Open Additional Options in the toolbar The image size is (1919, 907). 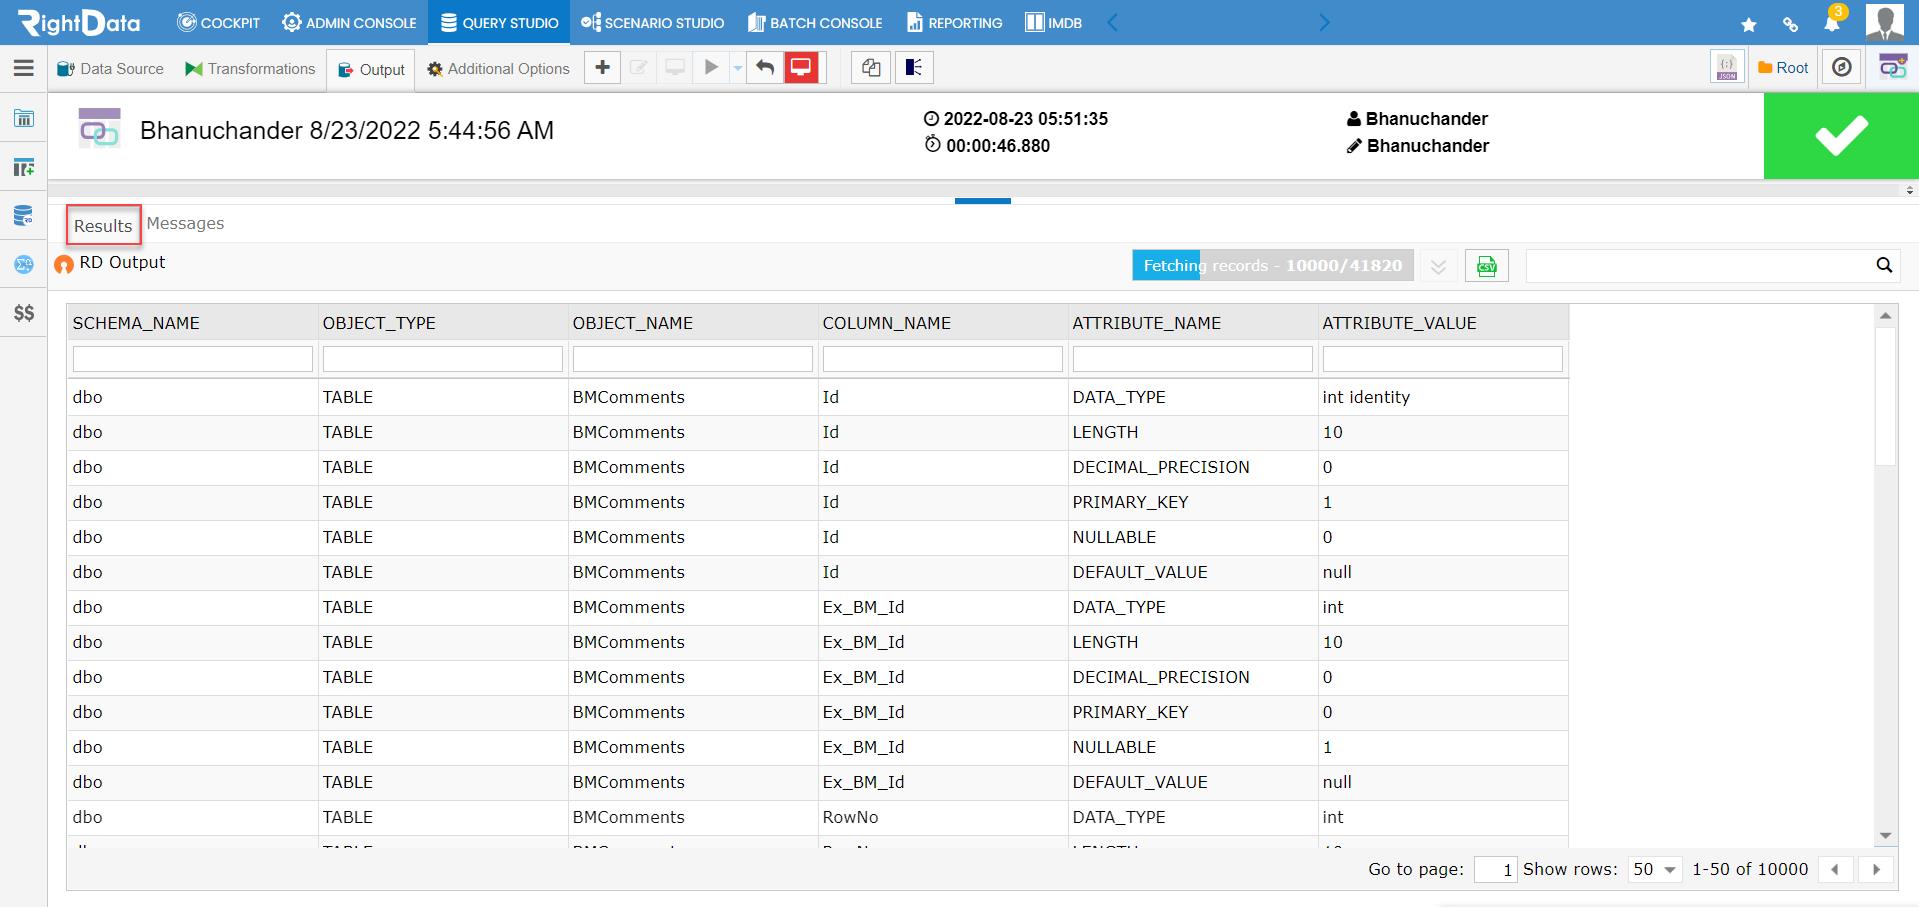[x=497, y=68]
